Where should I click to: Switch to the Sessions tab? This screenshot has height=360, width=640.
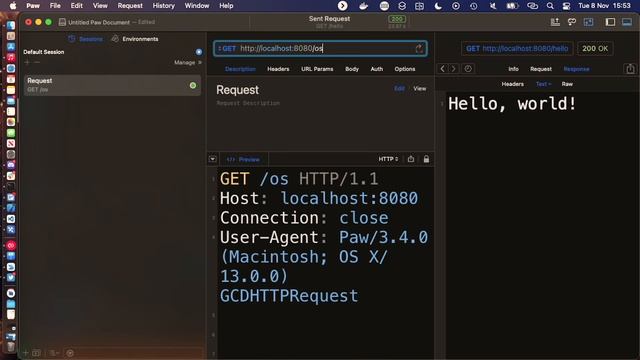86,39
